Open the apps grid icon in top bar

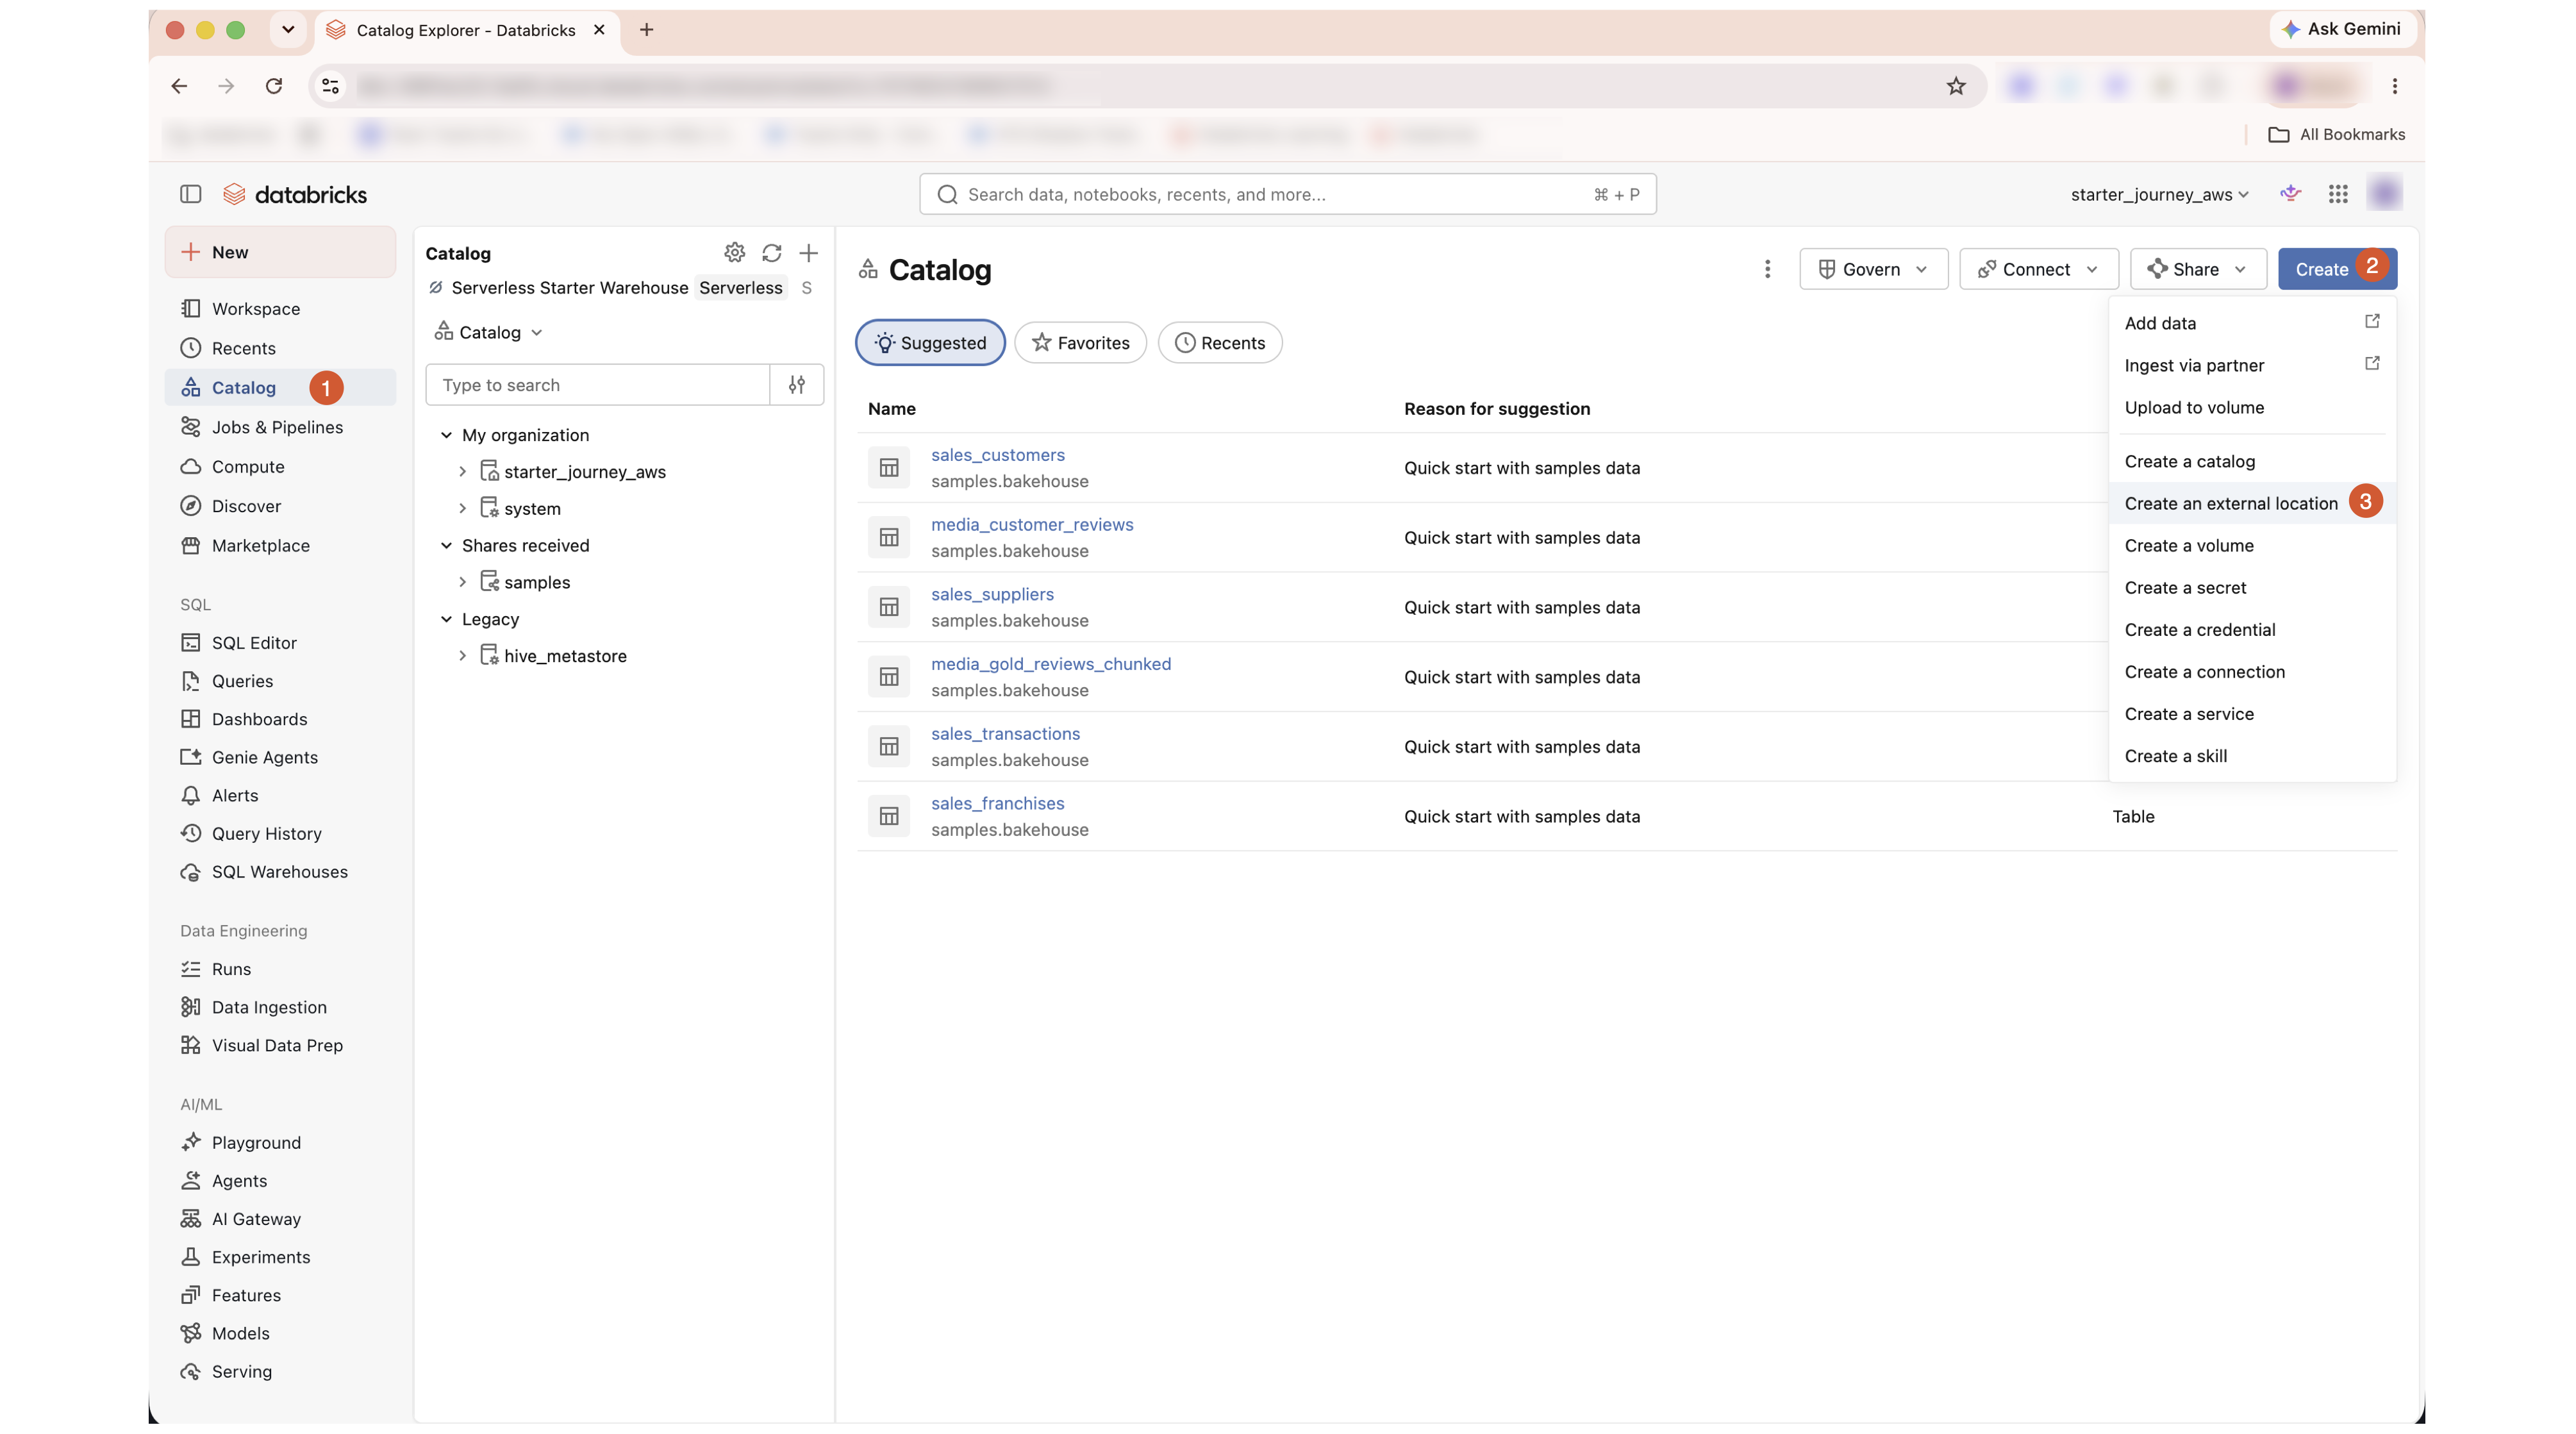point(2338,194)
